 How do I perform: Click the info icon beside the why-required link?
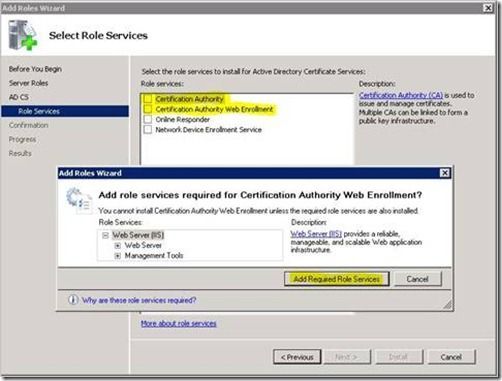pyautogui.click(x=73, y=300)
